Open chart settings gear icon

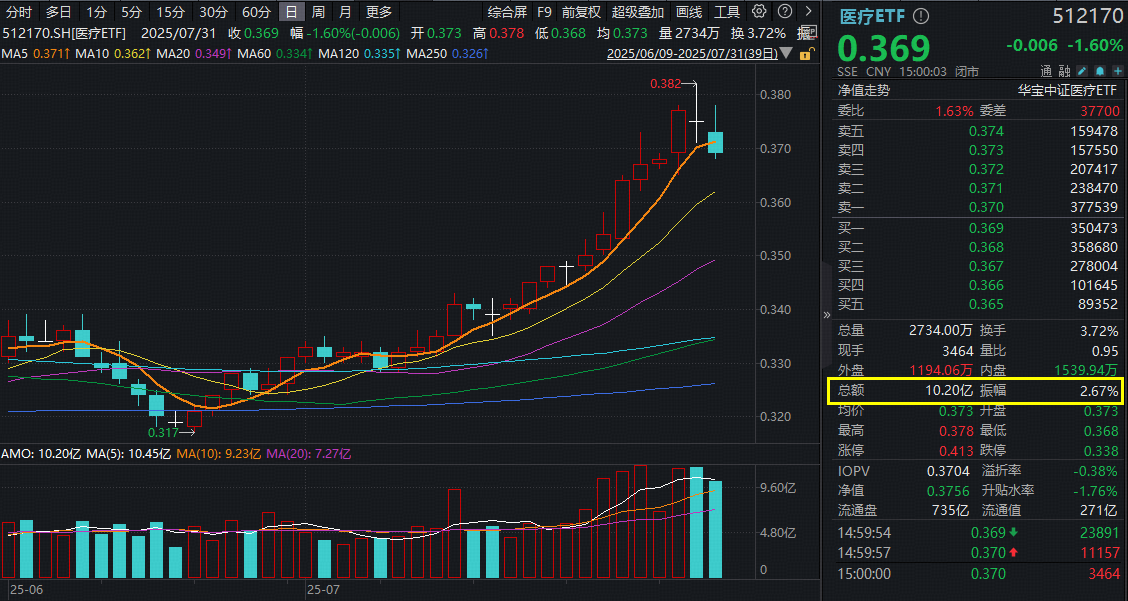(x=759, y=12)
